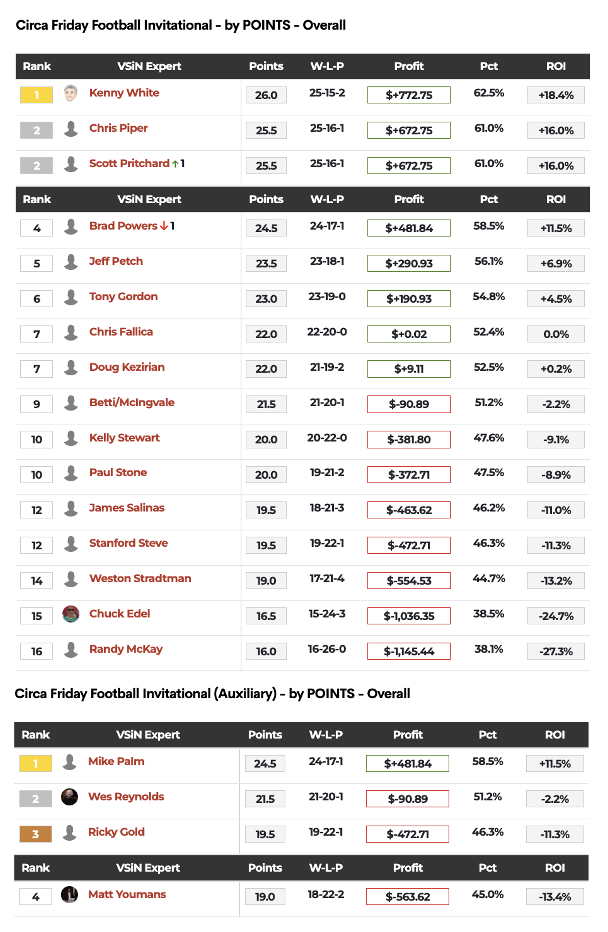Click the silhouette icon beside Randy McKay
Viewport: 608px width, 932px height.
(70, 650)
